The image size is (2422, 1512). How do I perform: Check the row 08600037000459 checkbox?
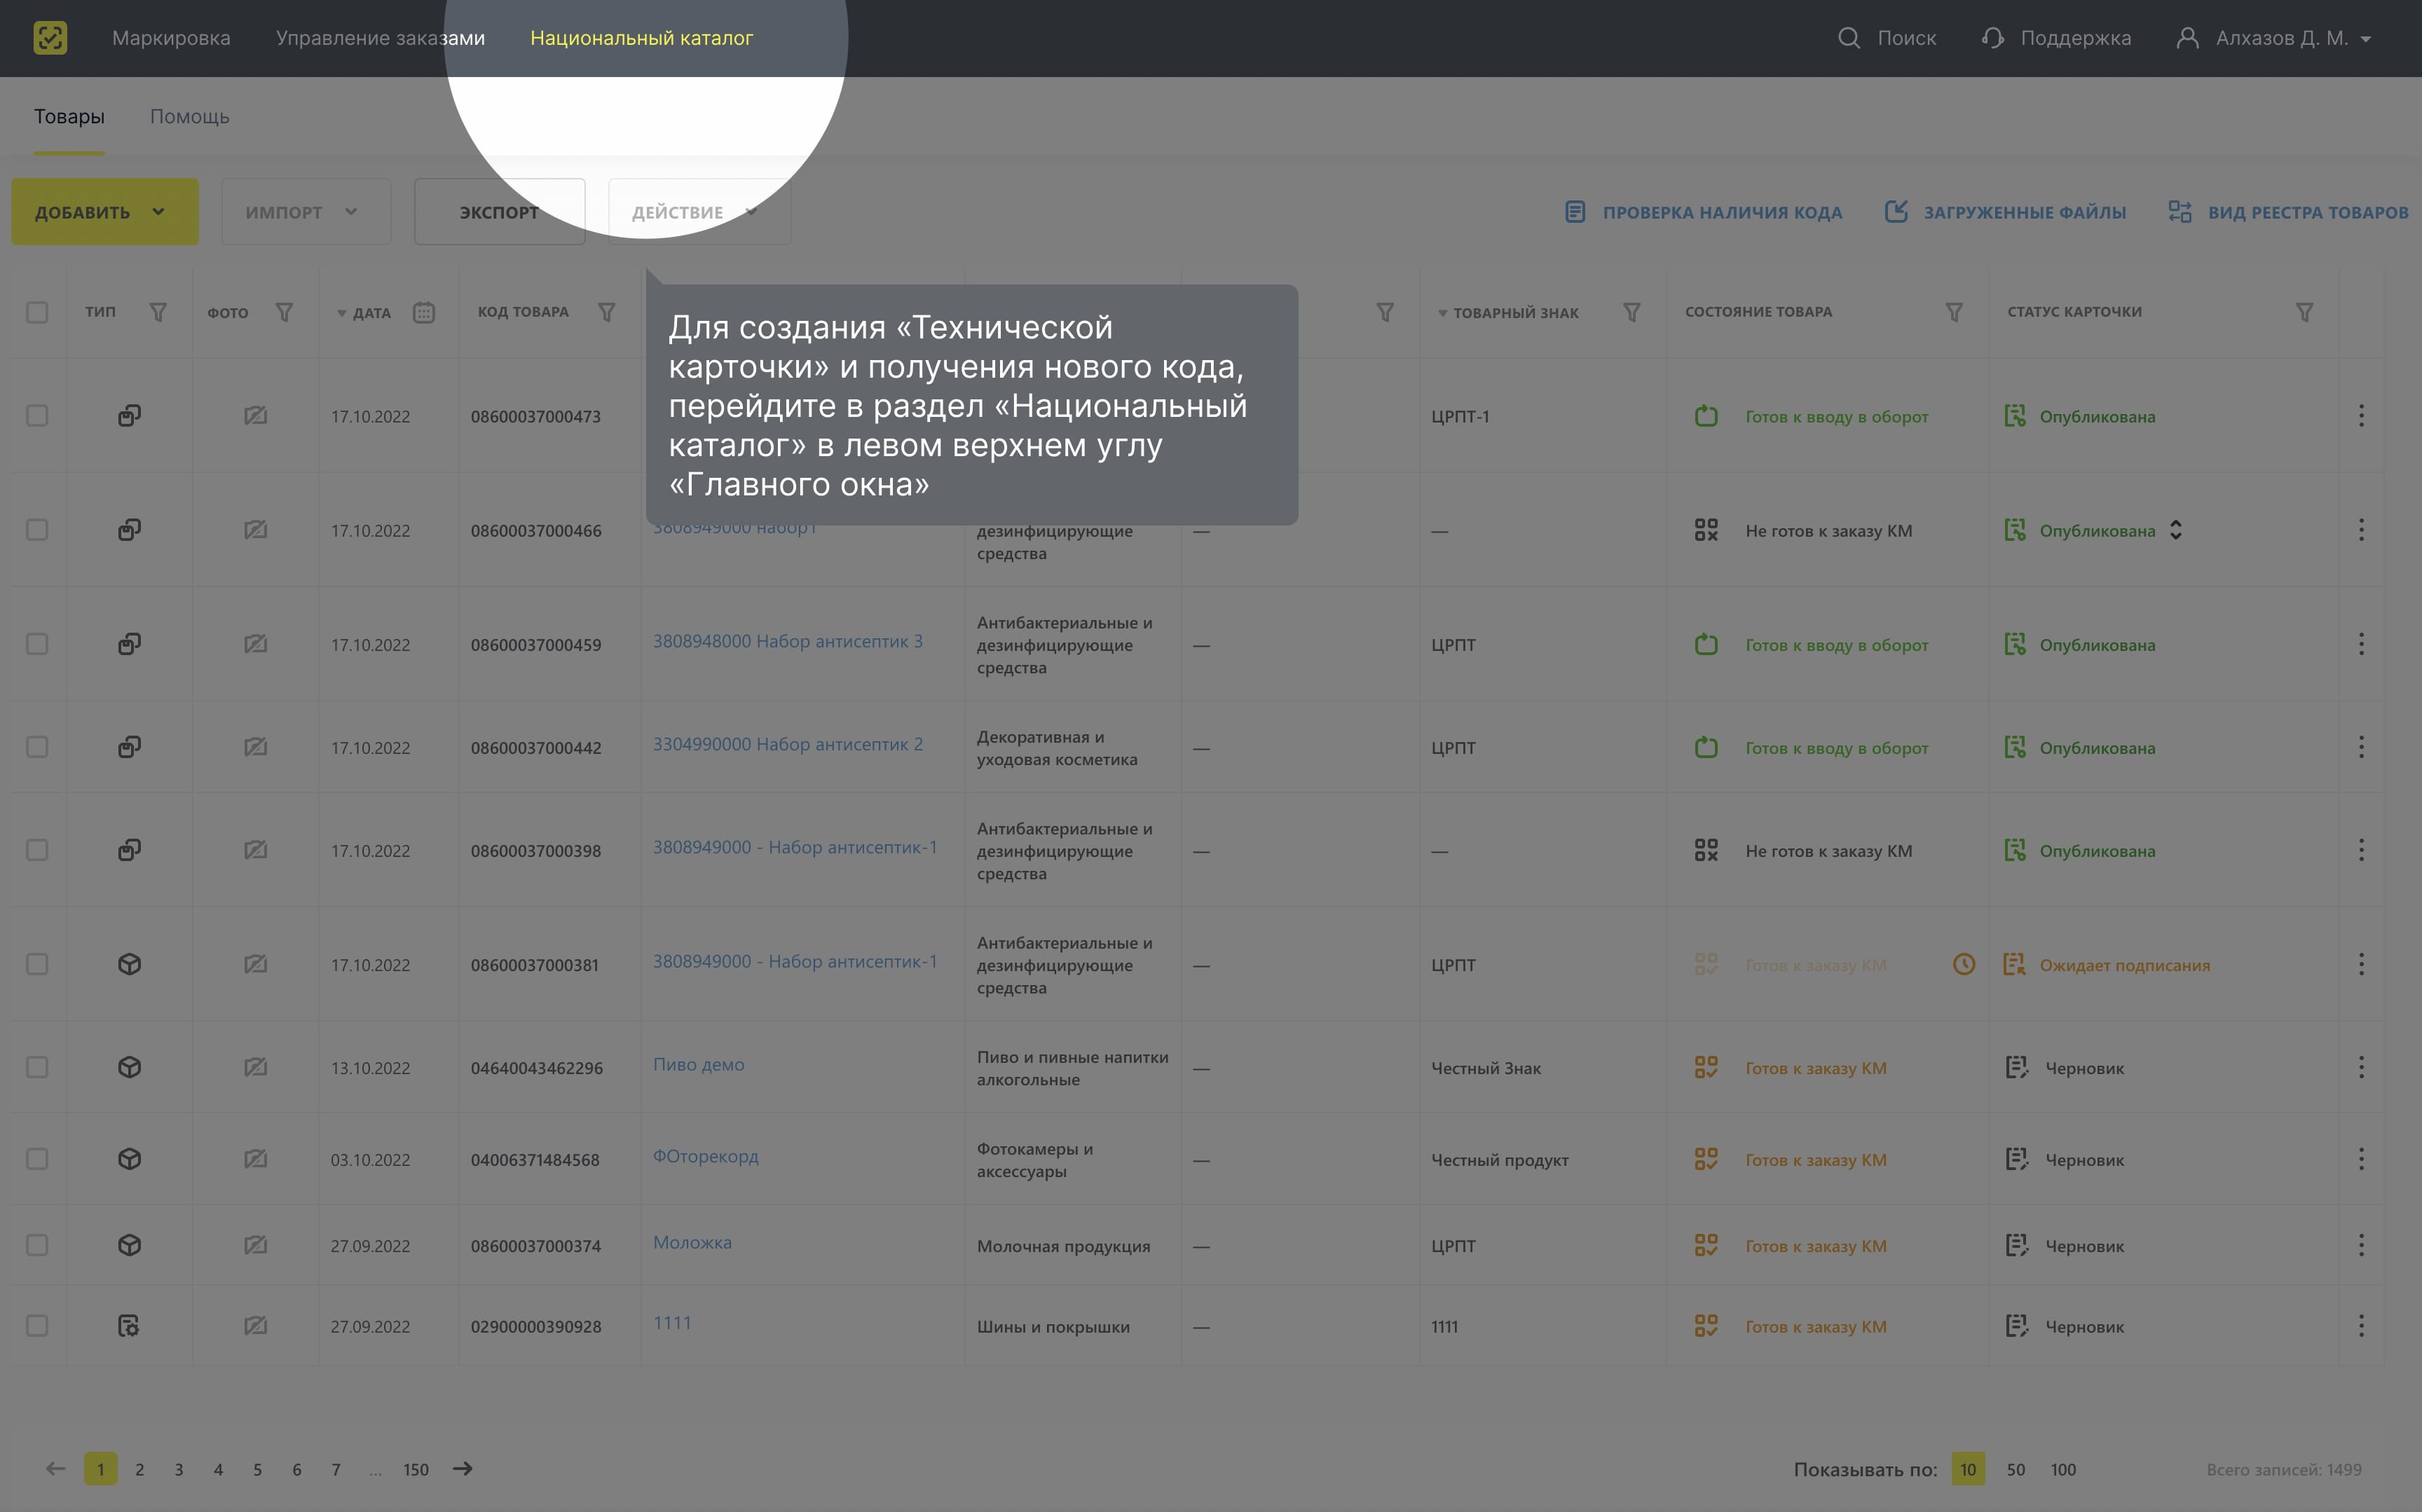click(37, 644)
